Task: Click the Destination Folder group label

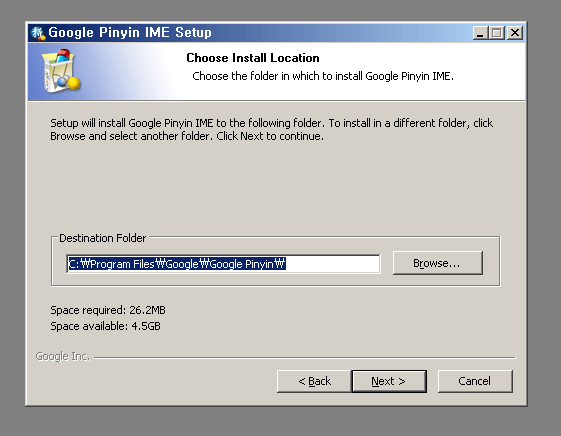Action: [x=102, y=238]
